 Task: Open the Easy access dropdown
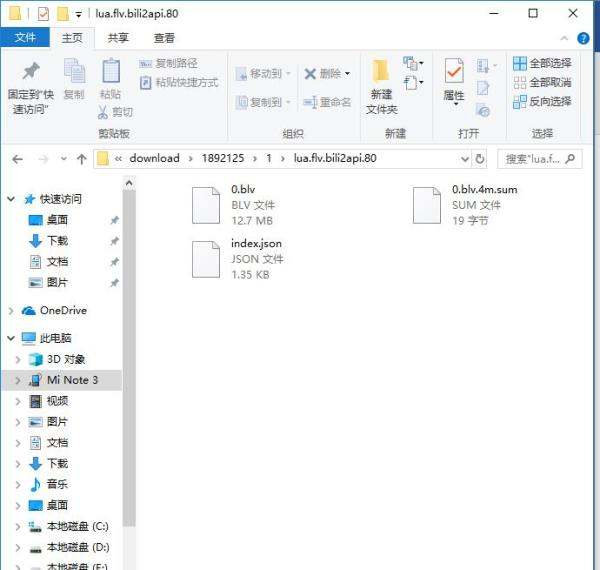413,82
